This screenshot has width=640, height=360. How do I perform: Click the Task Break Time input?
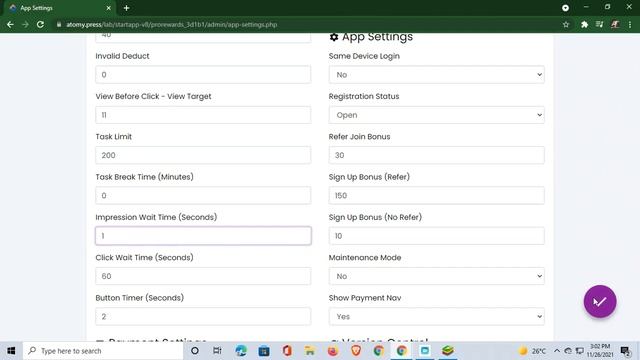point(203,196)
